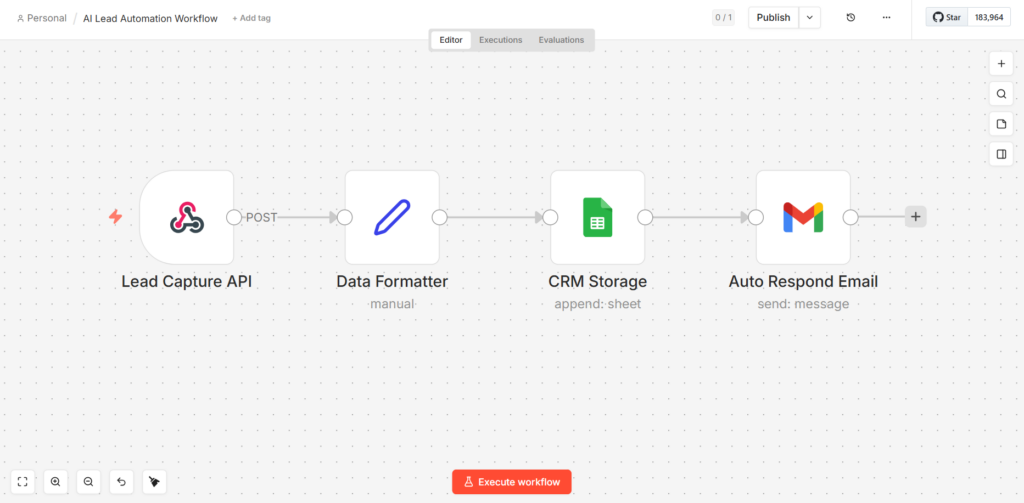Click the Data Formatter output connector
This screenshot has height=503, width=1024.
click(440, 218)
